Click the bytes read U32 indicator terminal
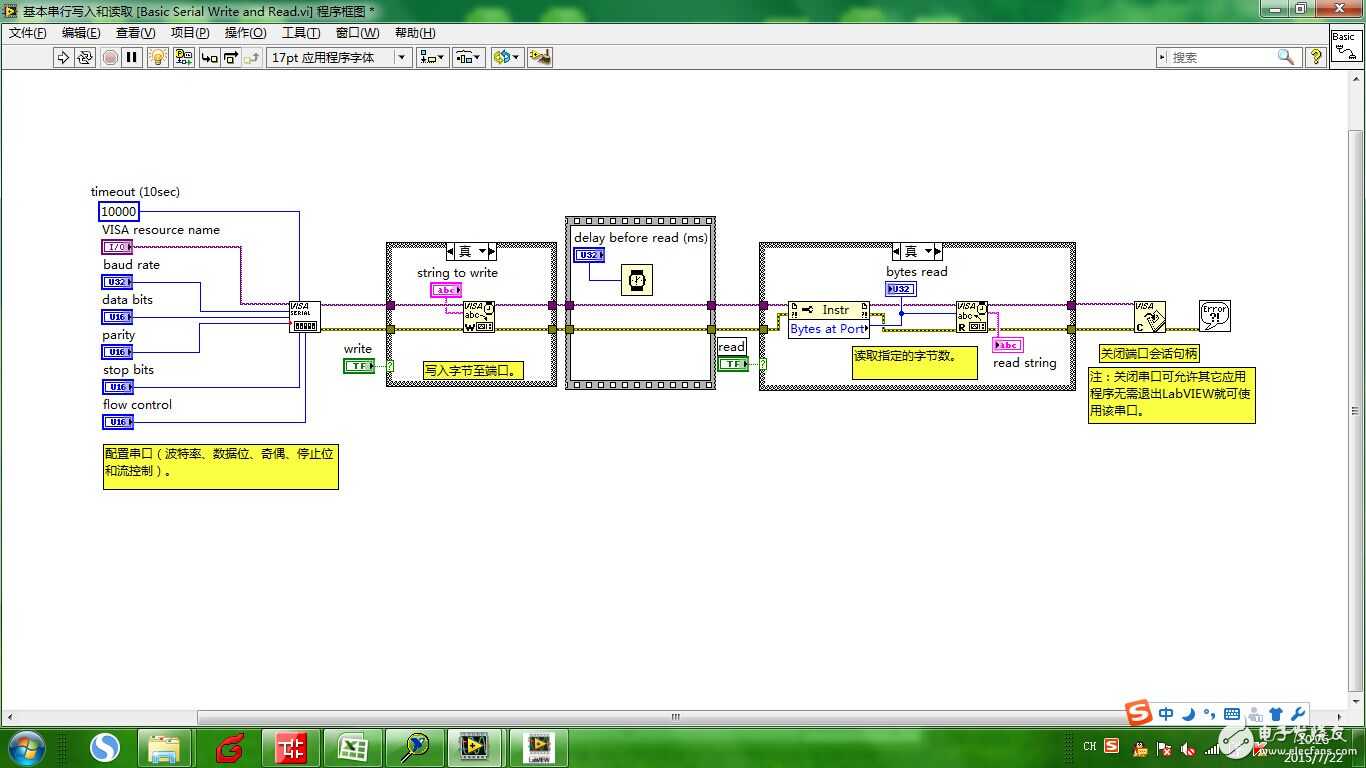 coord(901,289)
